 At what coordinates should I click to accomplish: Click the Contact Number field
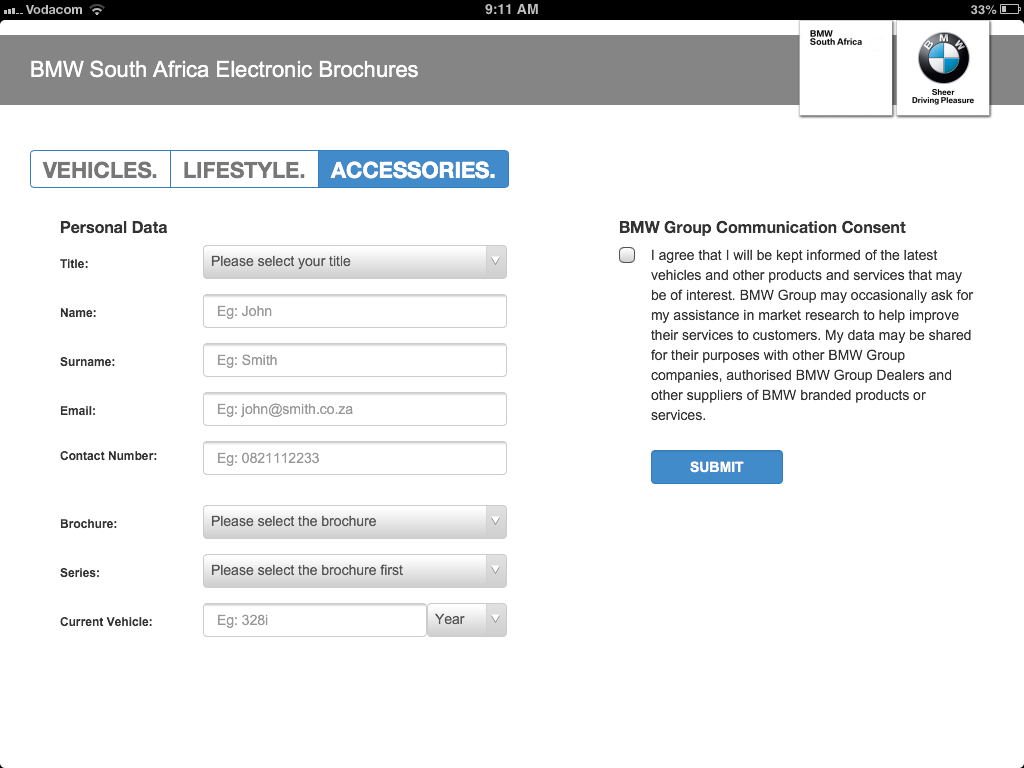point(354,458)
